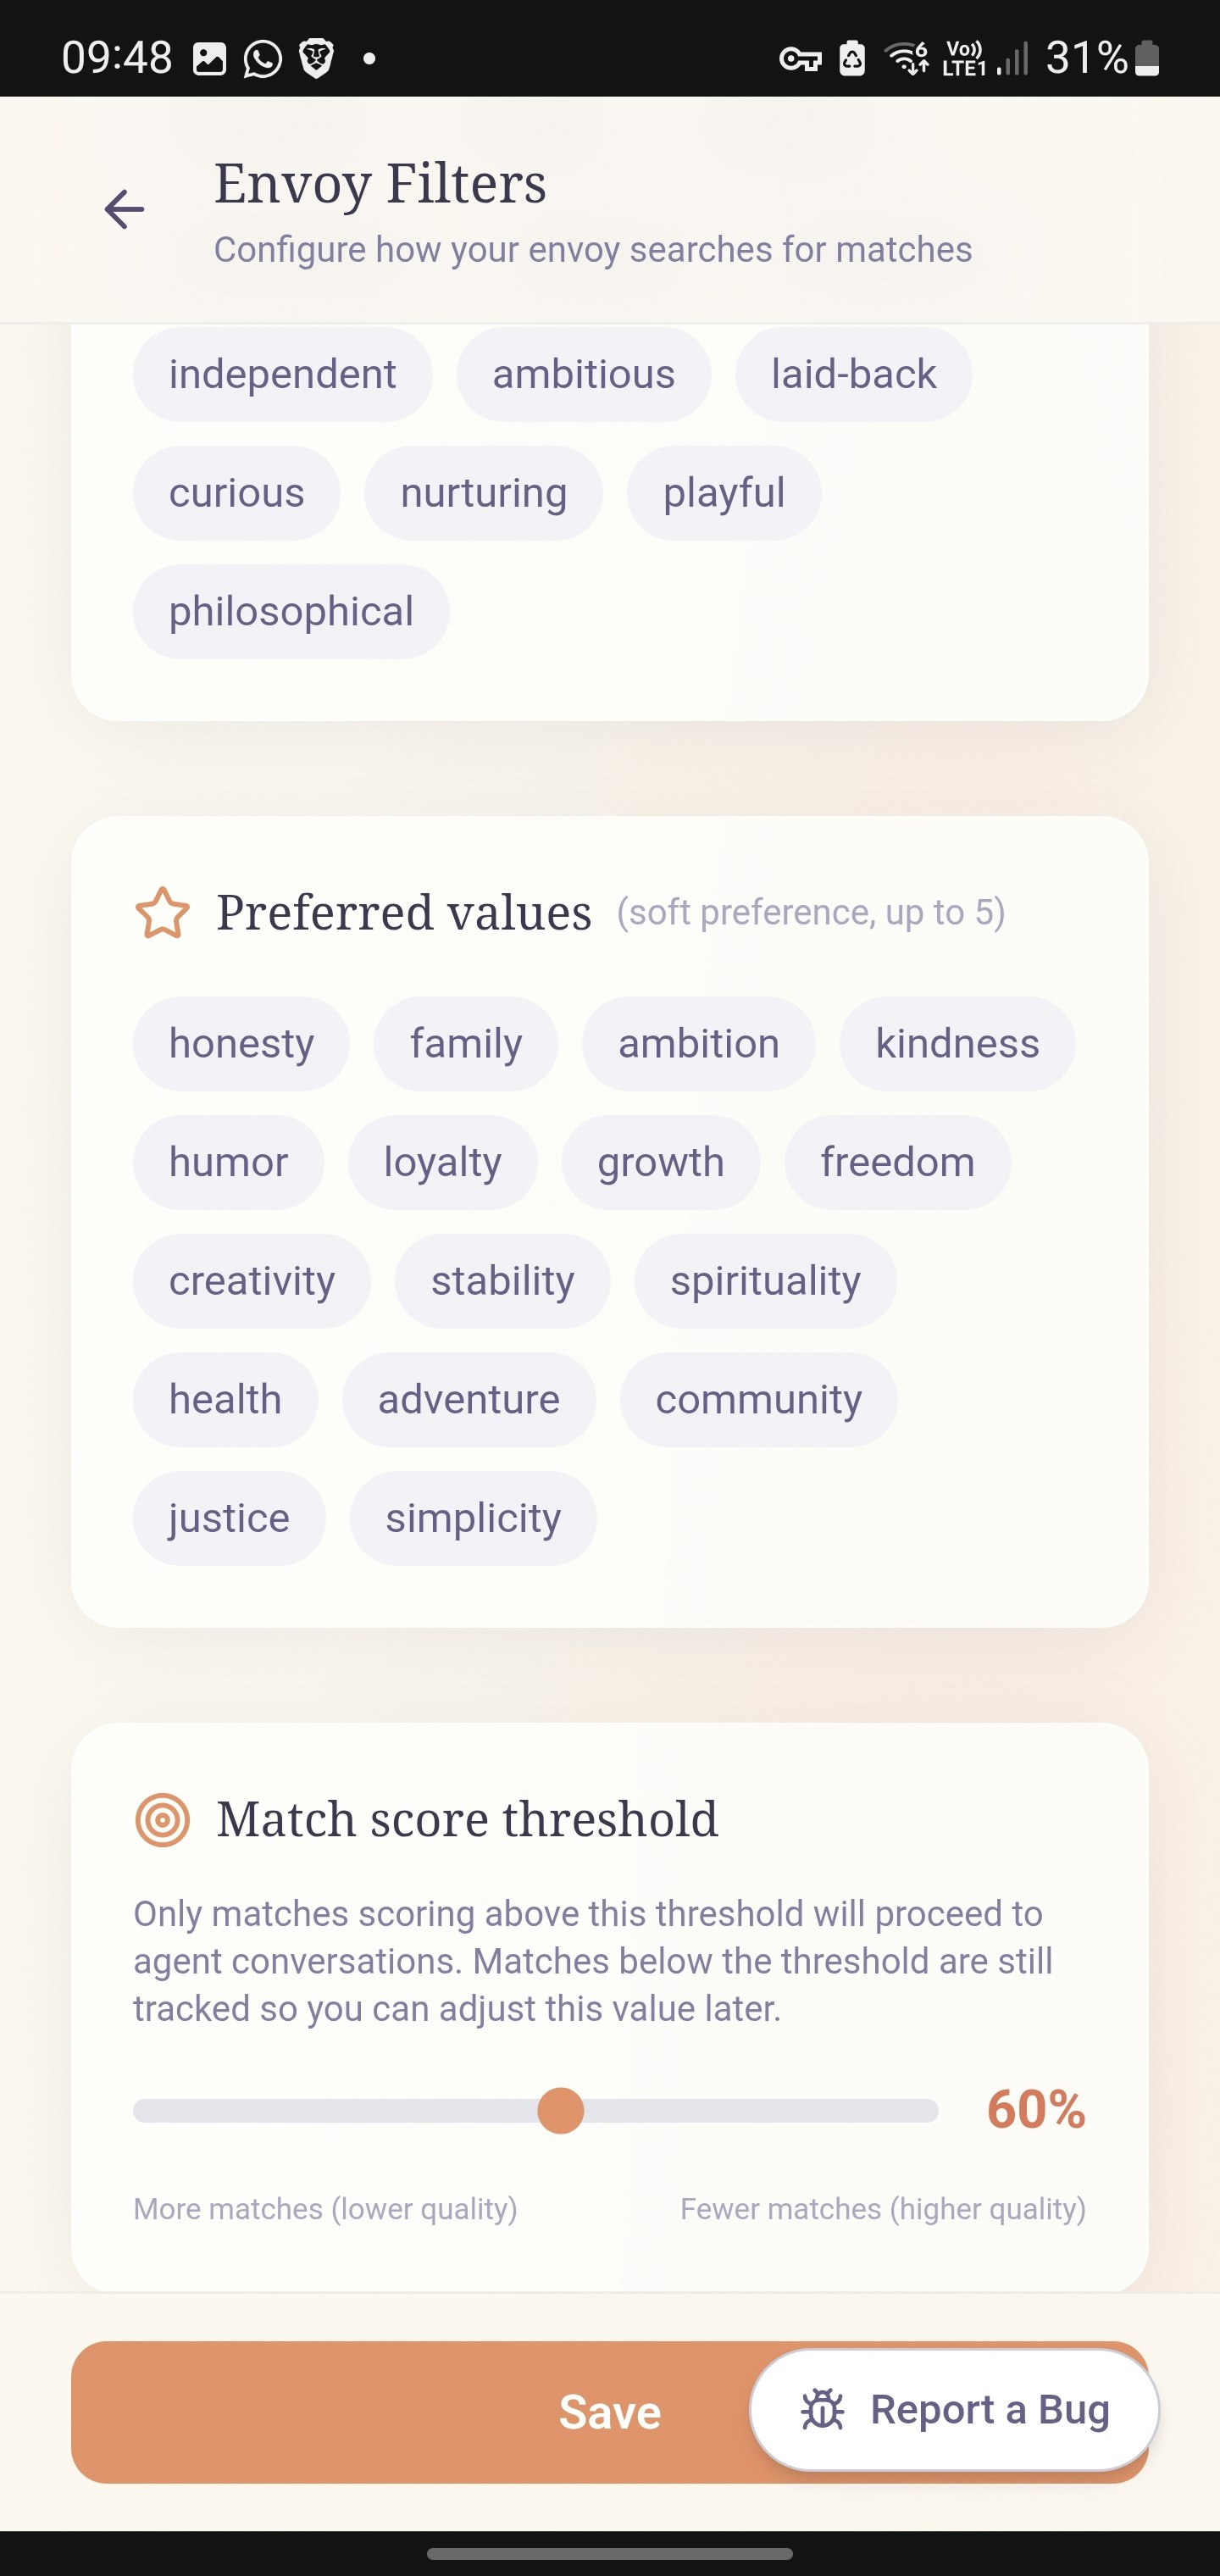The image size is (1220, 2576).
Task: Tap the star icon beside Preferred values
Action: point(162,913)
